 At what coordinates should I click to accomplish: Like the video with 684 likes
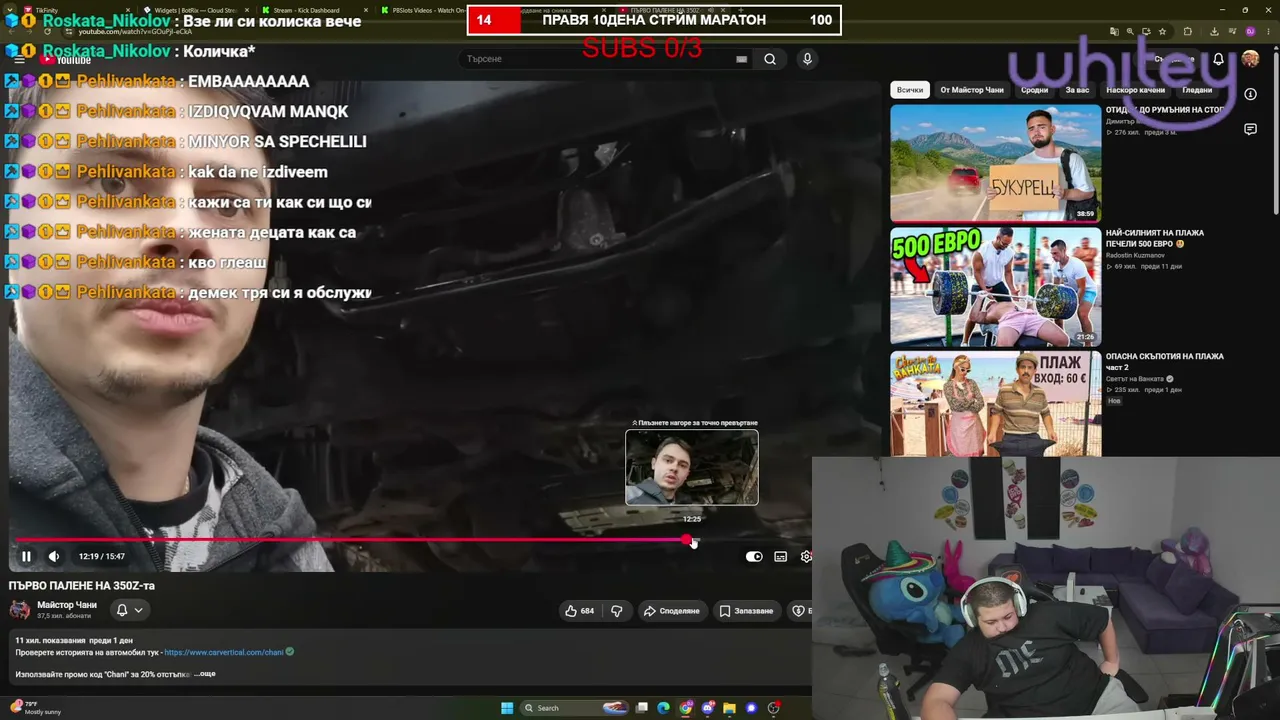(580, 611)
